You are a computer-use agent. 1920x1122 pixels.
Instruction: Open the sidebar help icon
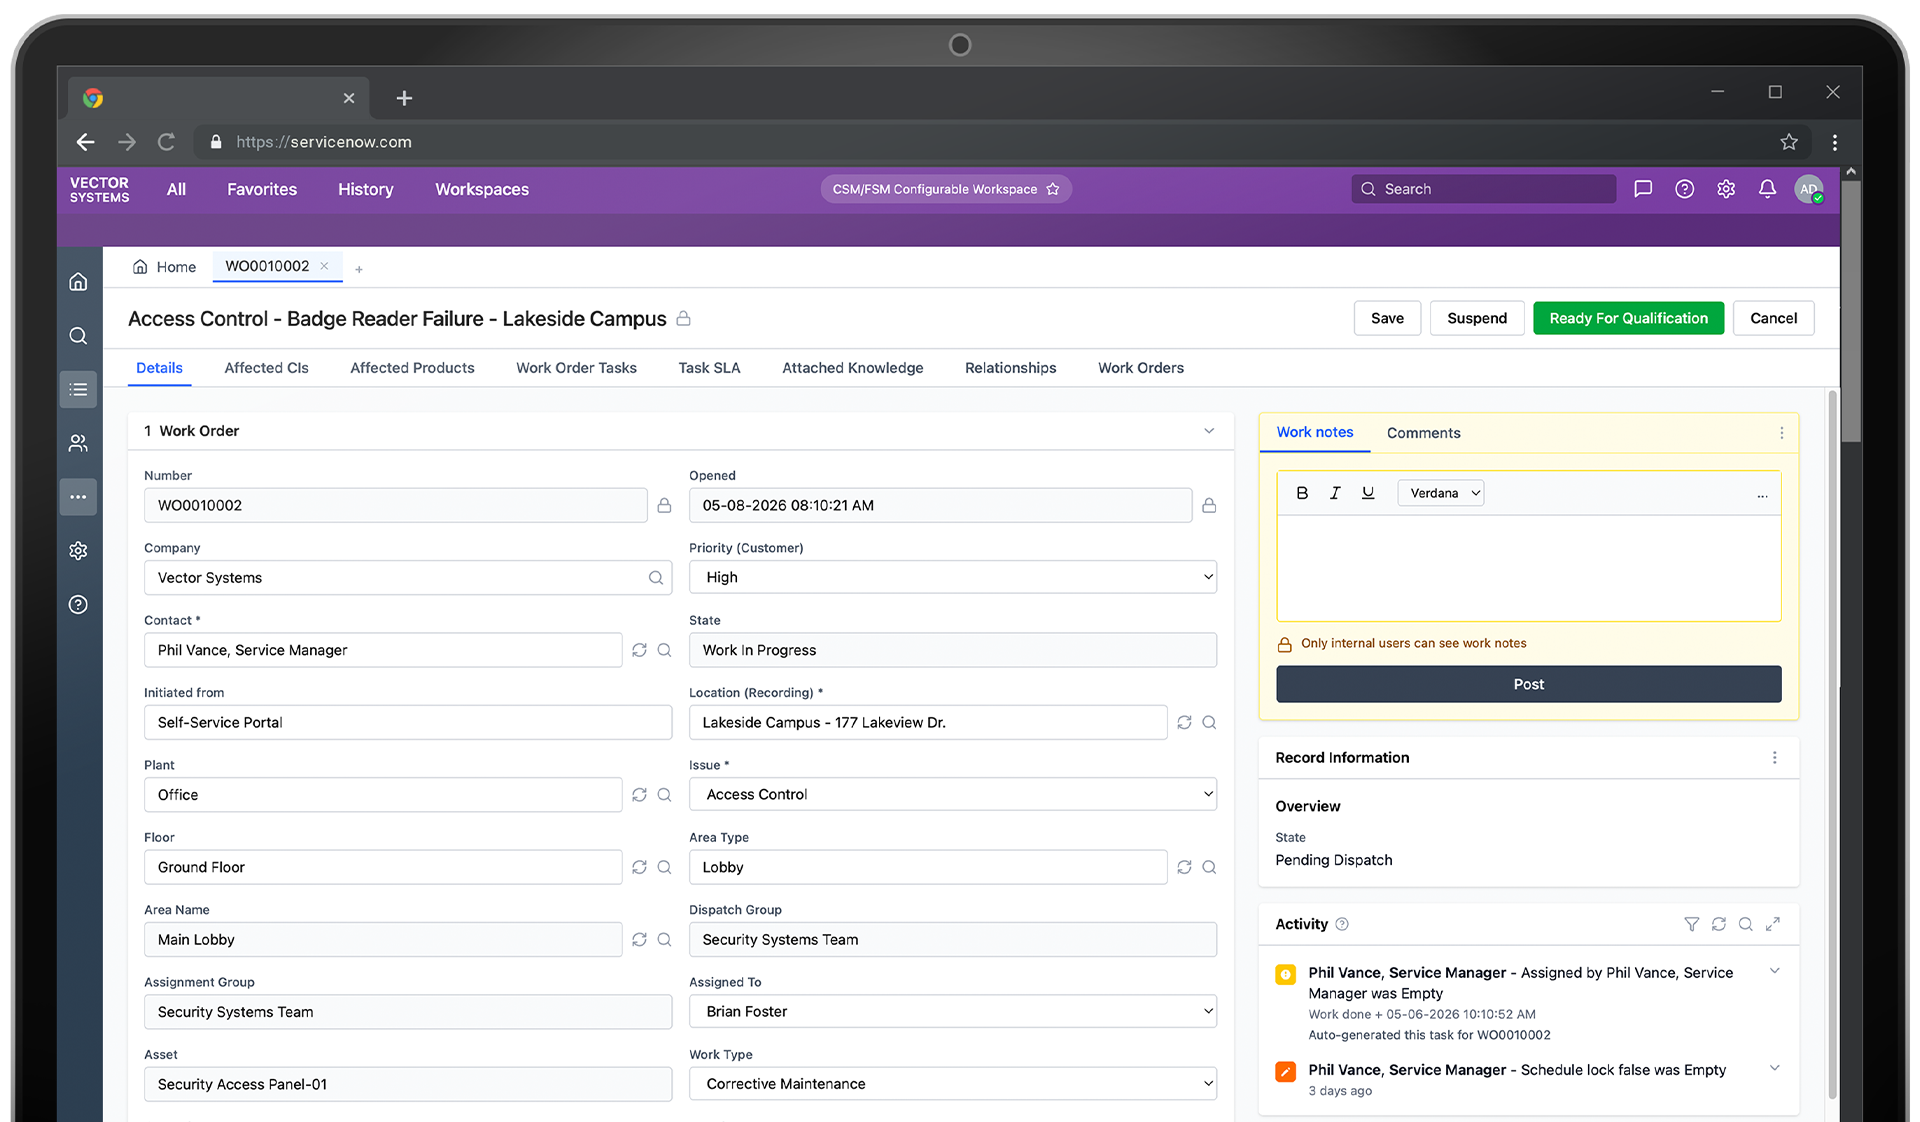pos(78,604)
